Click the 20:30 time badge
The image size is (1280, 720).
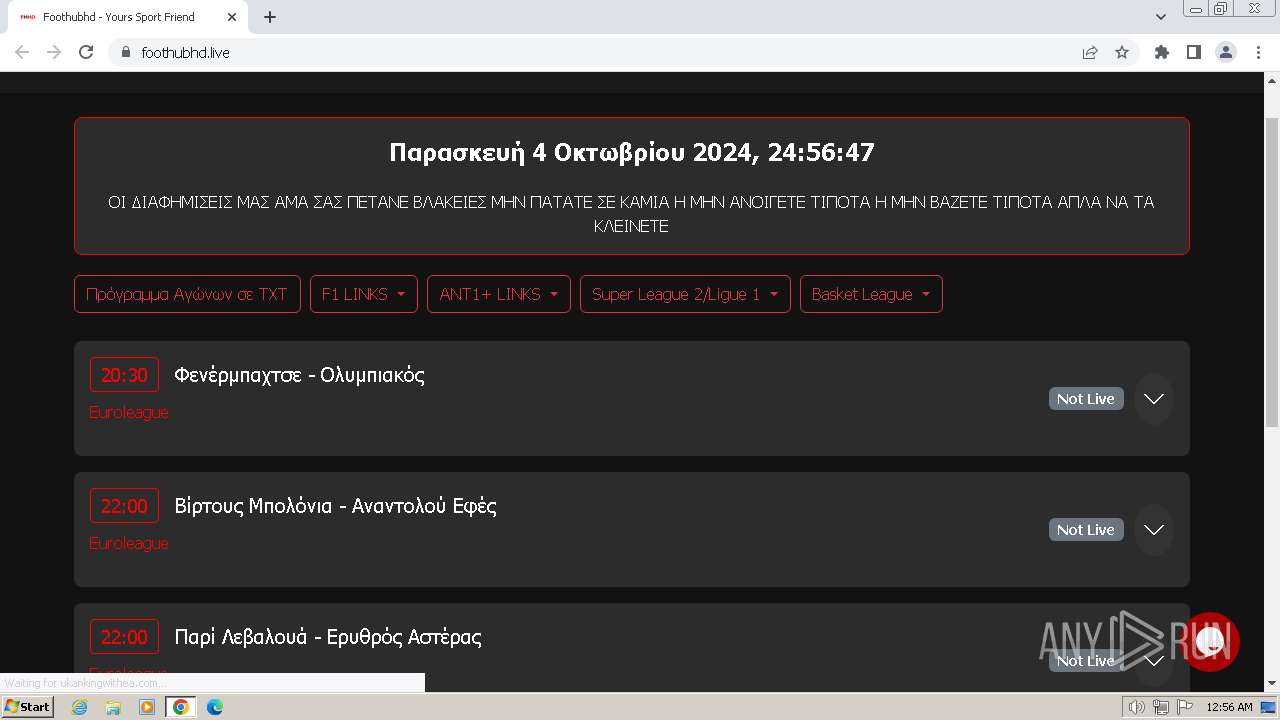pos(124,375)
